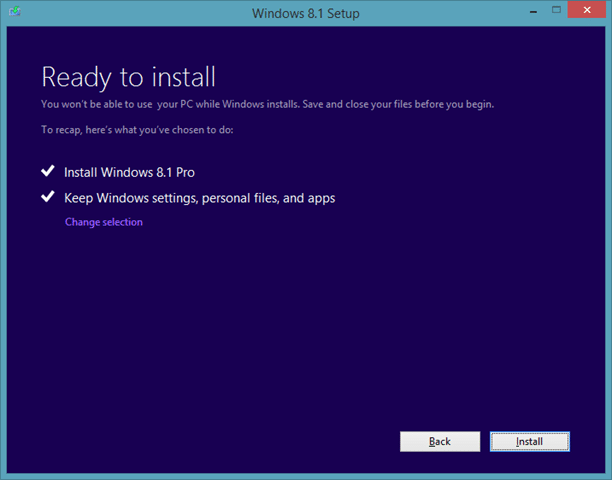Click the checkmark beside Keep Windows settings
This screenshot has width=612, height=480.
pos(48,196)
